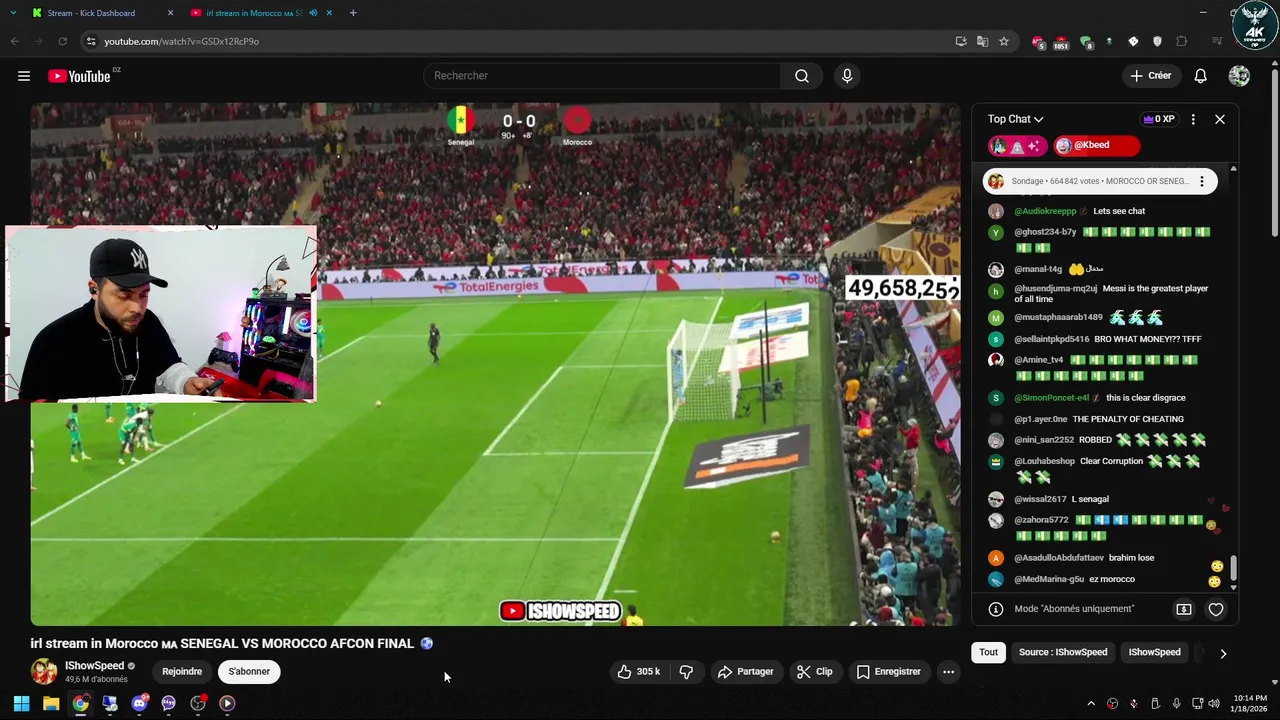Image resolution: width=1280 pixels, height=720 pixels.
Task: Reload the page in browser
Action: click(62, 41)
